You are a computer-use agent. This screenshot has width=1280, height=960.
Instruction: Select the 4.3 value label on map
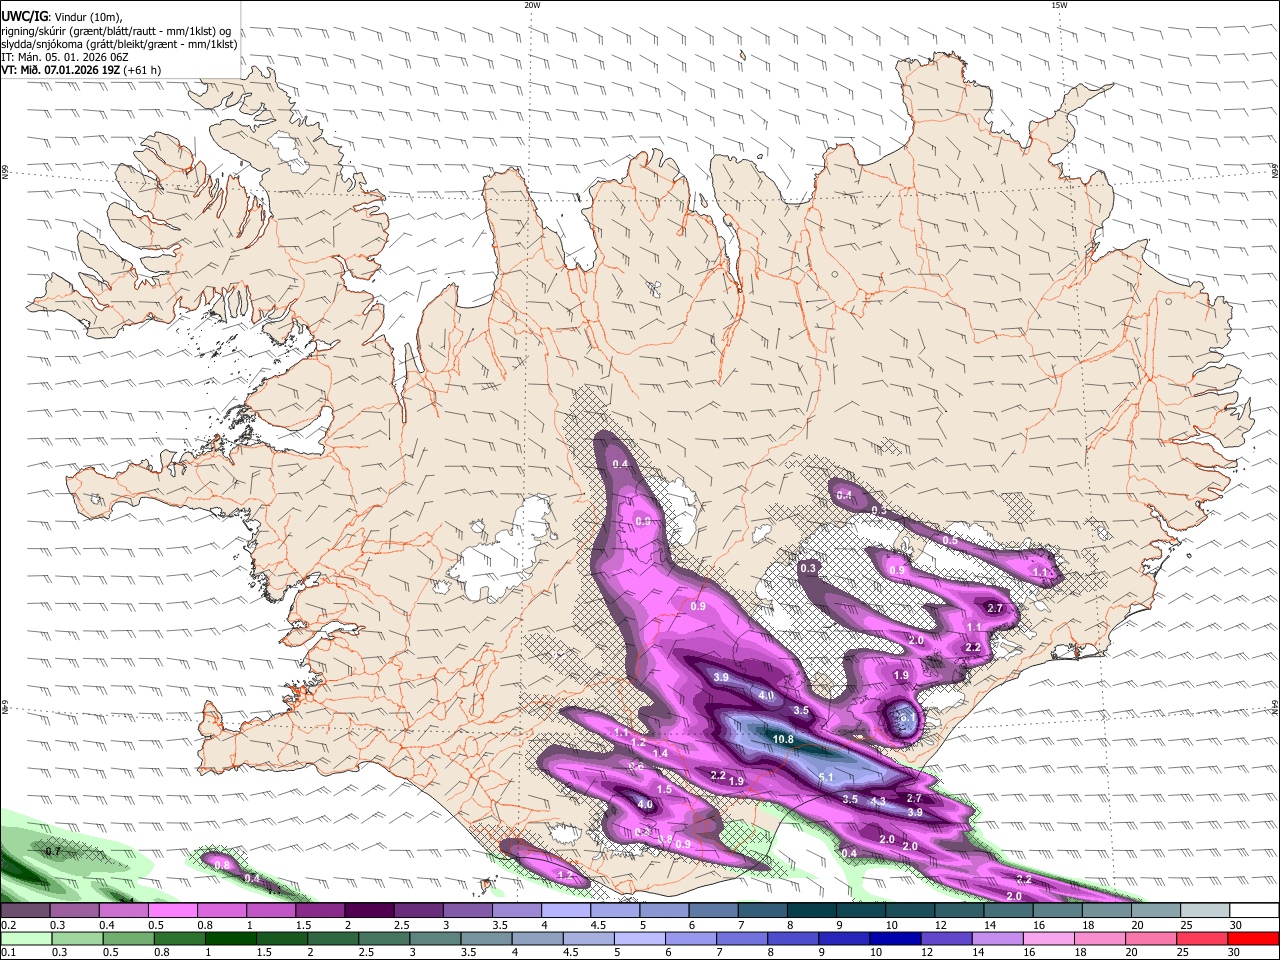tap(878, 801)
